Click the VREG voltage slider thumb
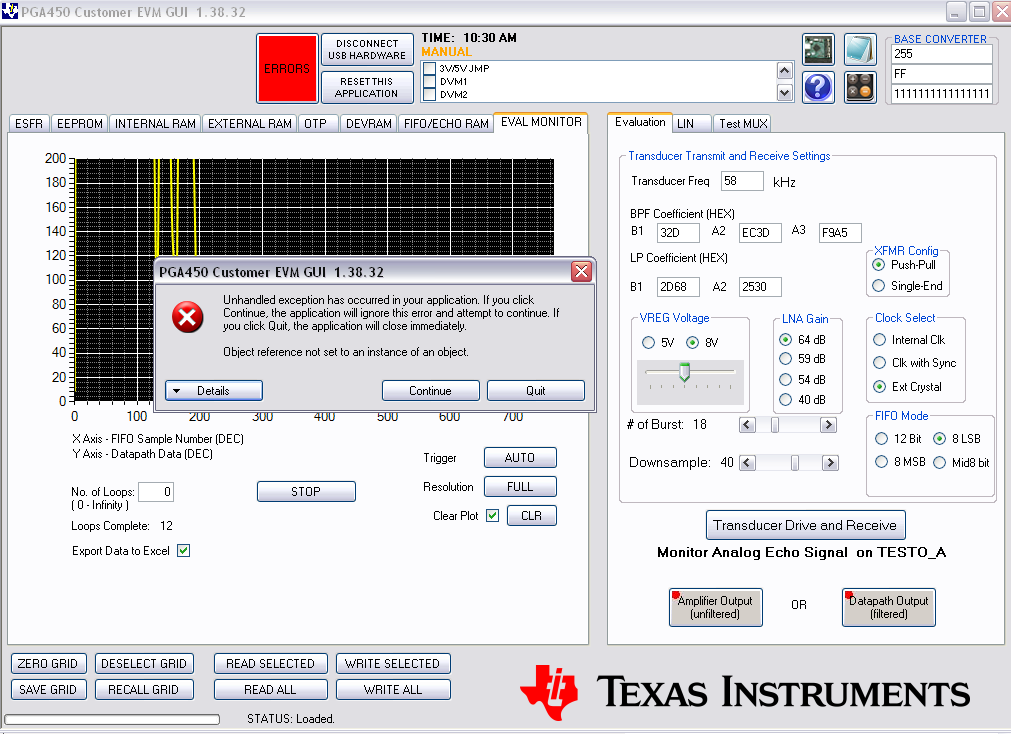Screen dimensions: 1011x734 pyautogui.click(x=685, y=372)
